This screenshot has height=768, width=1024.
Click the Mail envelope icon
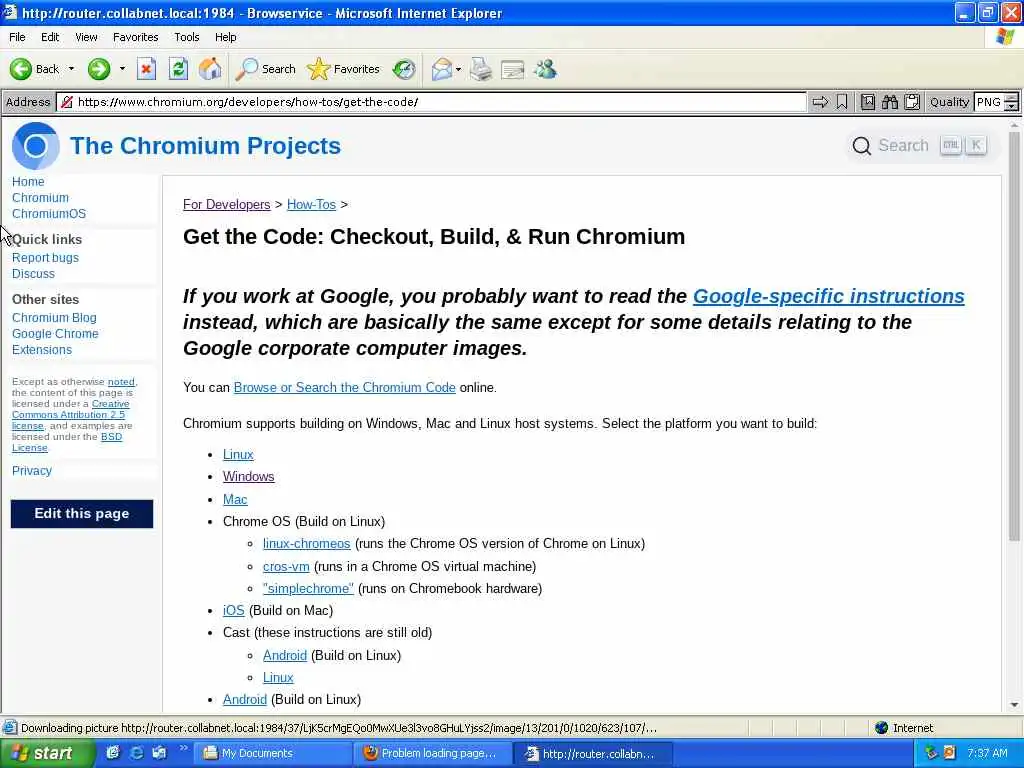(442, 69)
